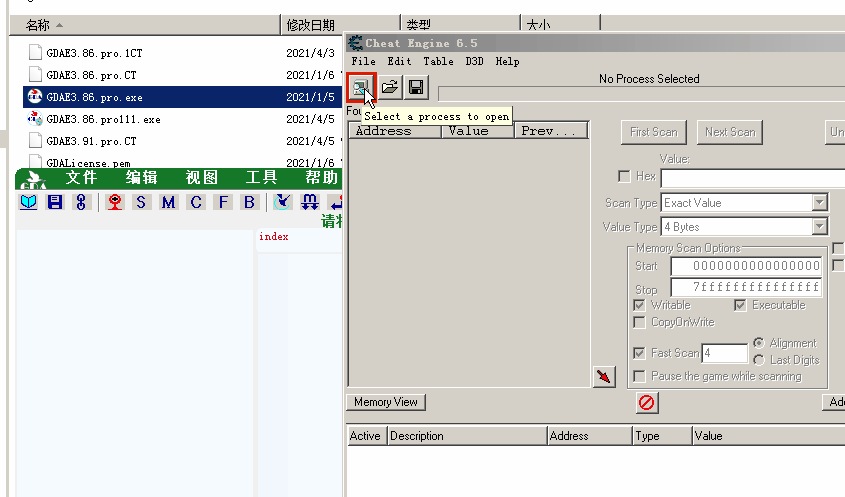
Task: Open Cheat Engine Edit menu
Action: point(399,61)
